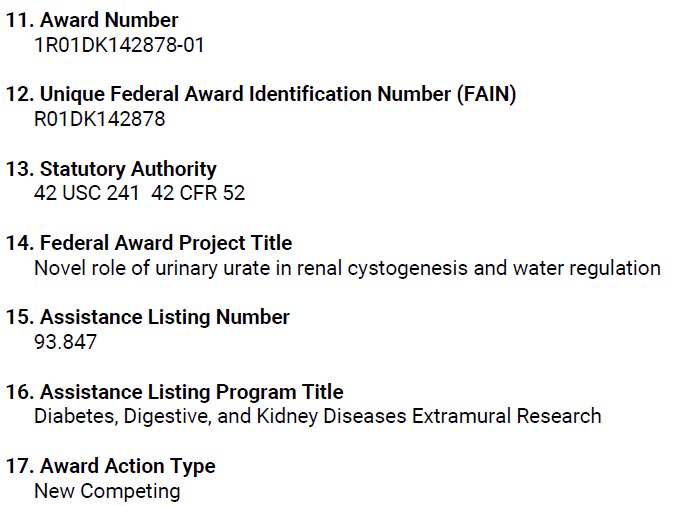The height and width of the screenshot is (506, 698).
Task: Click the New Competing value
Action: point(107,491)
